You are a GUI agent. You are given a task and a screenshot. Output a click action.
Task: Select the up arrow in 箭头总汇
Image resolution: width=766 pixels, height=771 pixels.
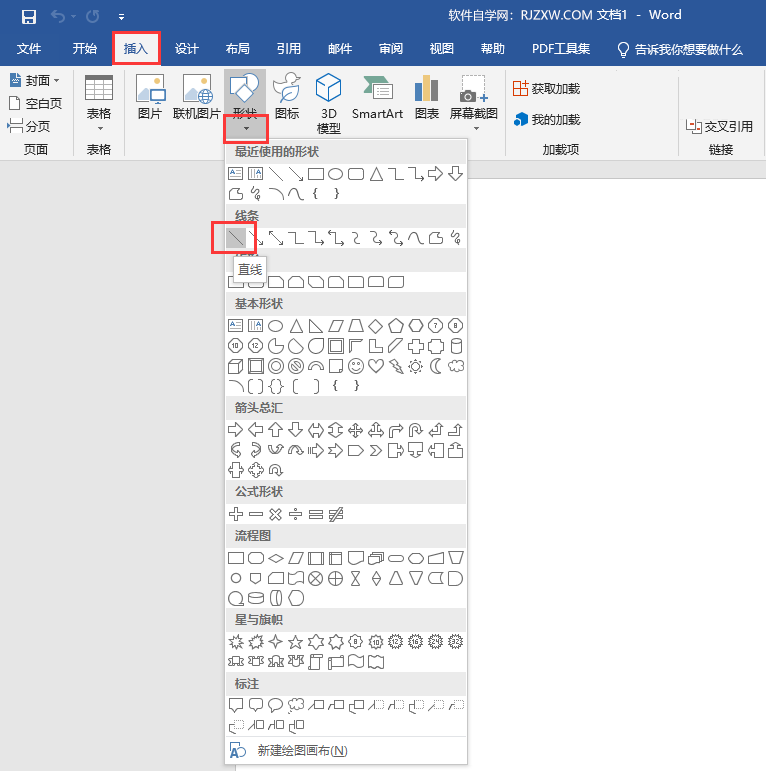tap(275, 430)
